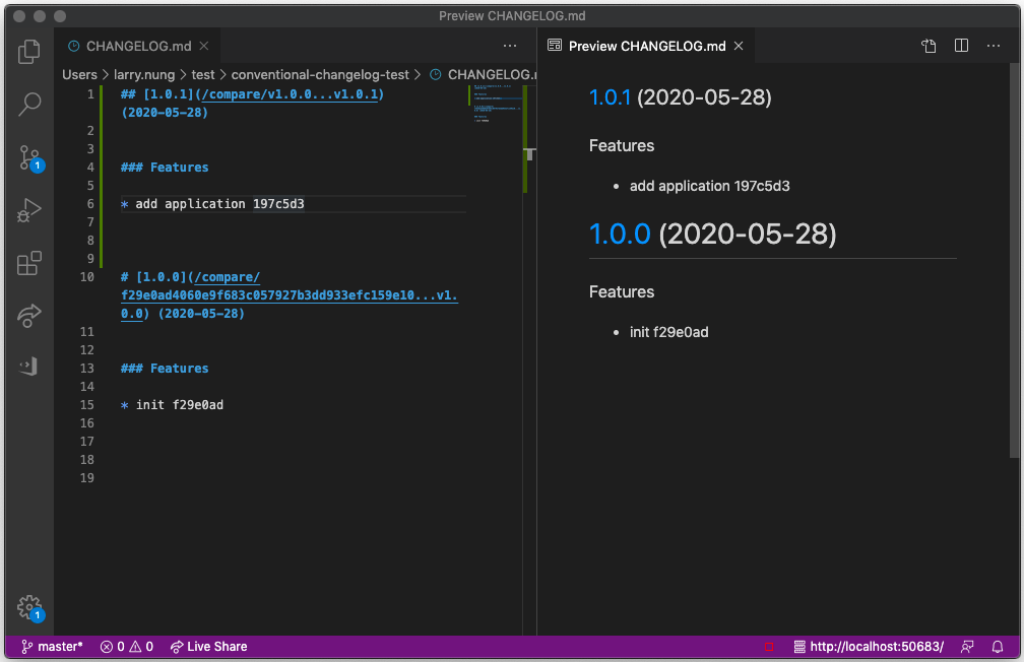The image size is (1024, 662).
Task: Split the preview editor to the right
Action: click(x=961, y=46)
